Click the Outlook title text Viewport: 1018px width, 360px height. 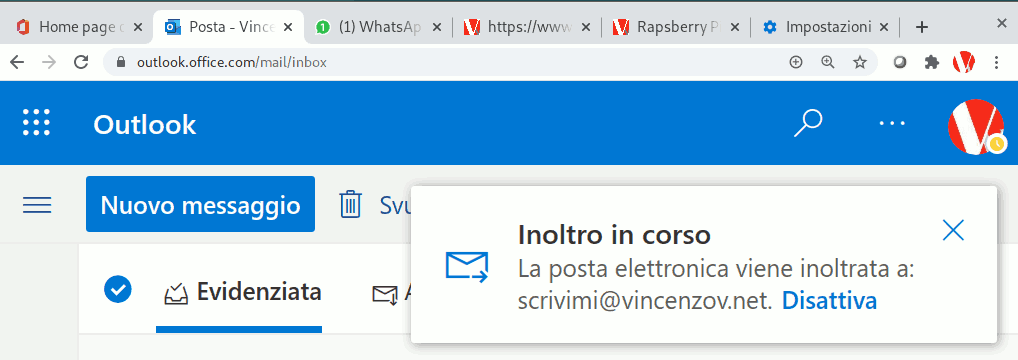[145, 124]
